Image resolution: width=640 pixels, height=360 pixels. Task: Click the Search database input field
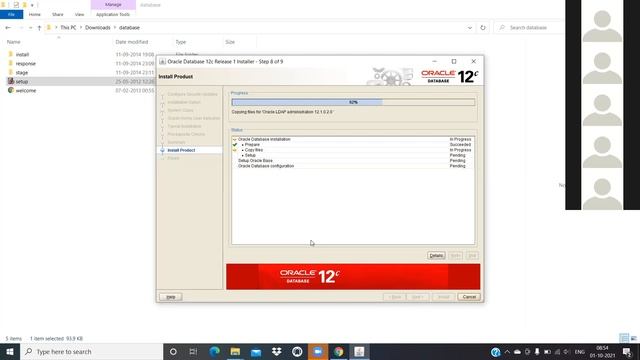529,28
